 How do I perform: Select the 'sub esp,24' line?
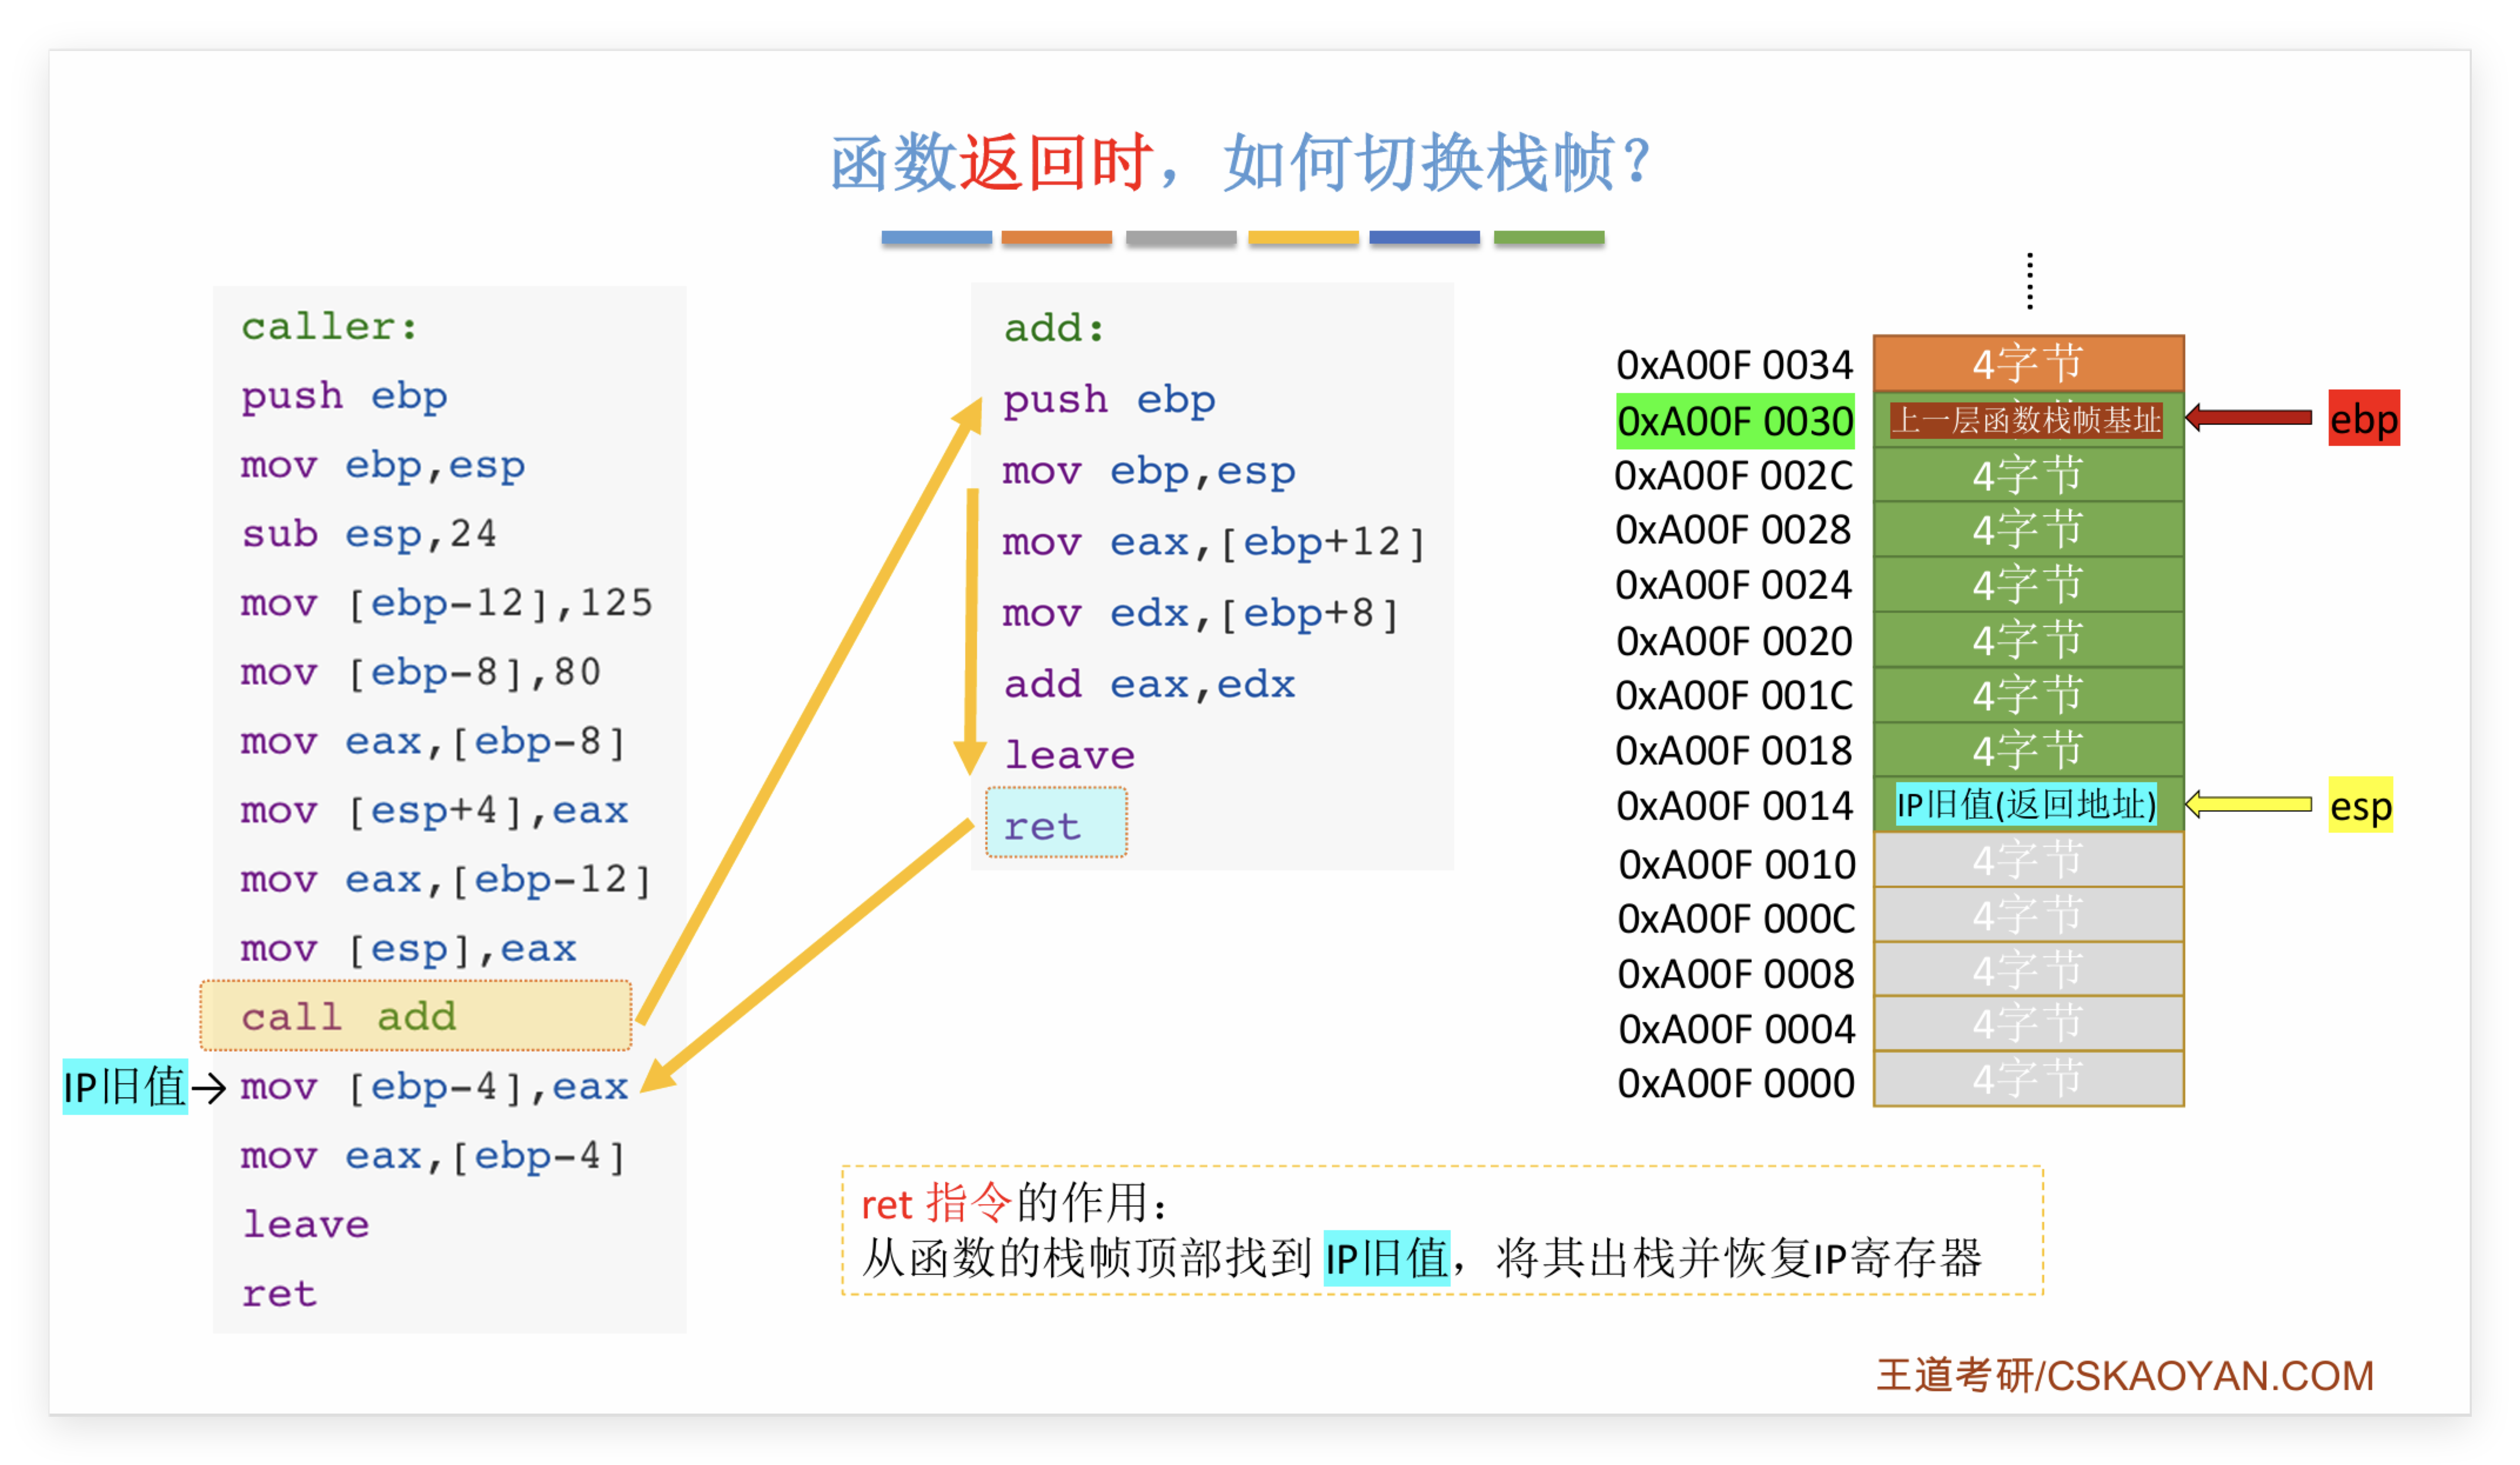tap(369, 534)
